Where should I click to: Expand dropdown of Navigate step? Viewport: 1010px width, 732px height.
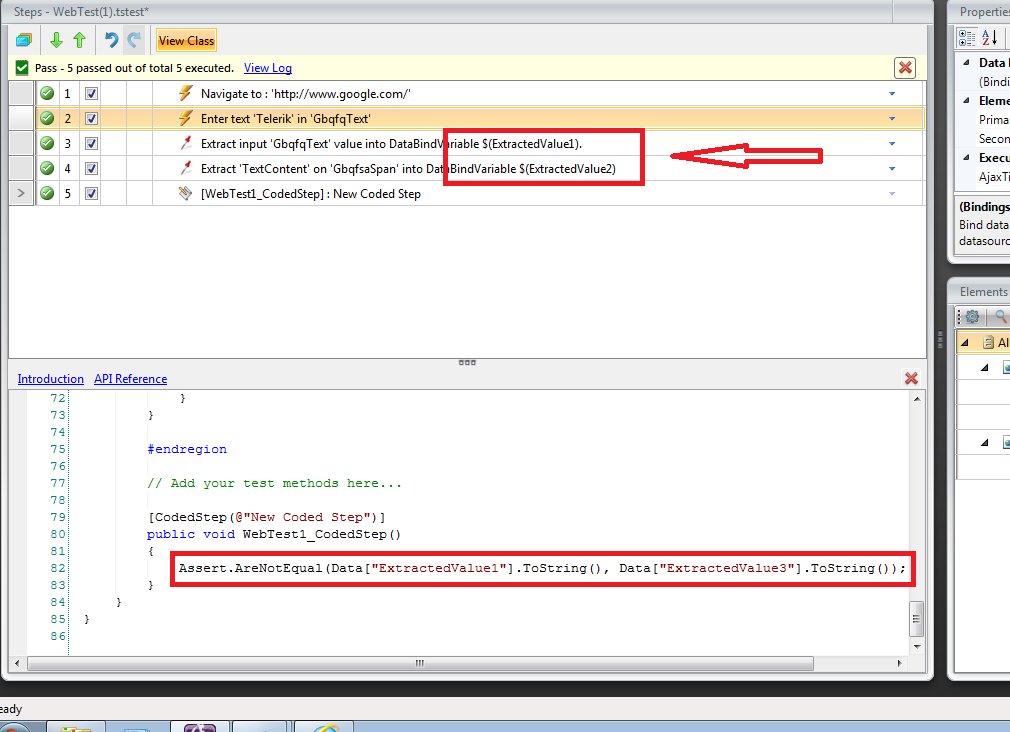tap(892, 94)
